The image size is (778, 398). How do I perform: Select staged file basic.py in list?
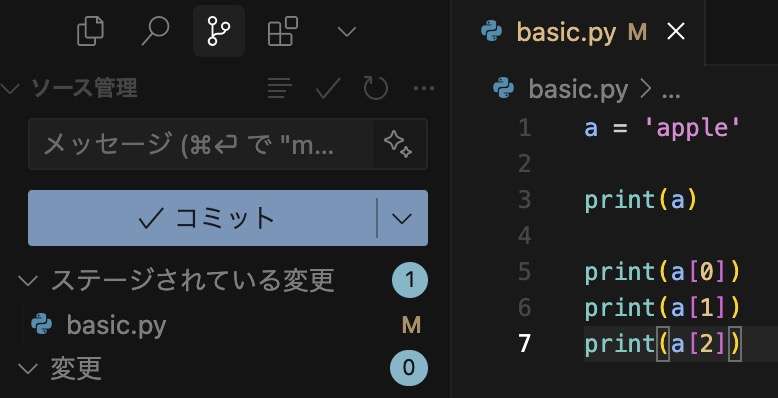(x=224, y=325)
